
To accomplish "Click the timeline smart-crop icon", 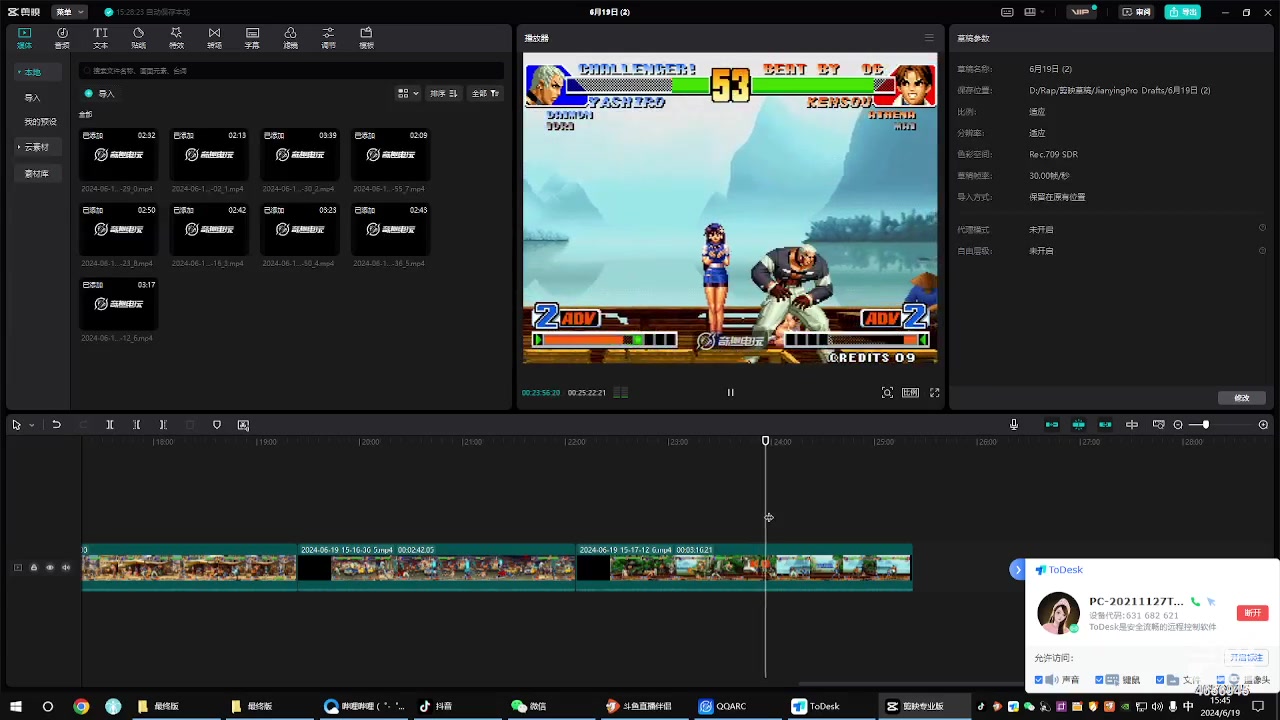I will click(243, 425).
